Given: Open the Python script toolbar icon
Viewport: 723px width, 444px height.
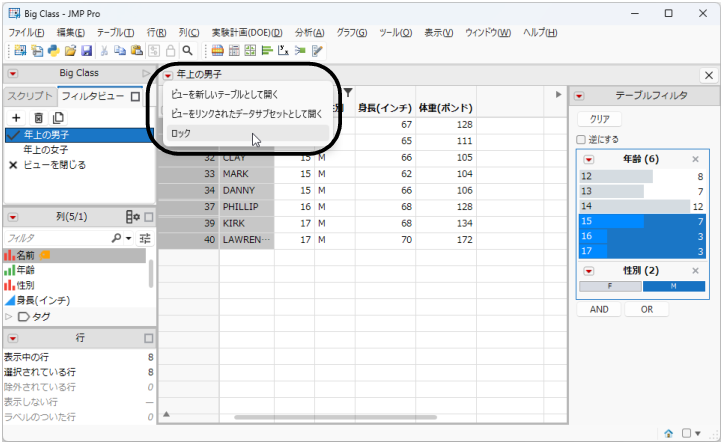Looking at the screenshot, I should point(53,50).
